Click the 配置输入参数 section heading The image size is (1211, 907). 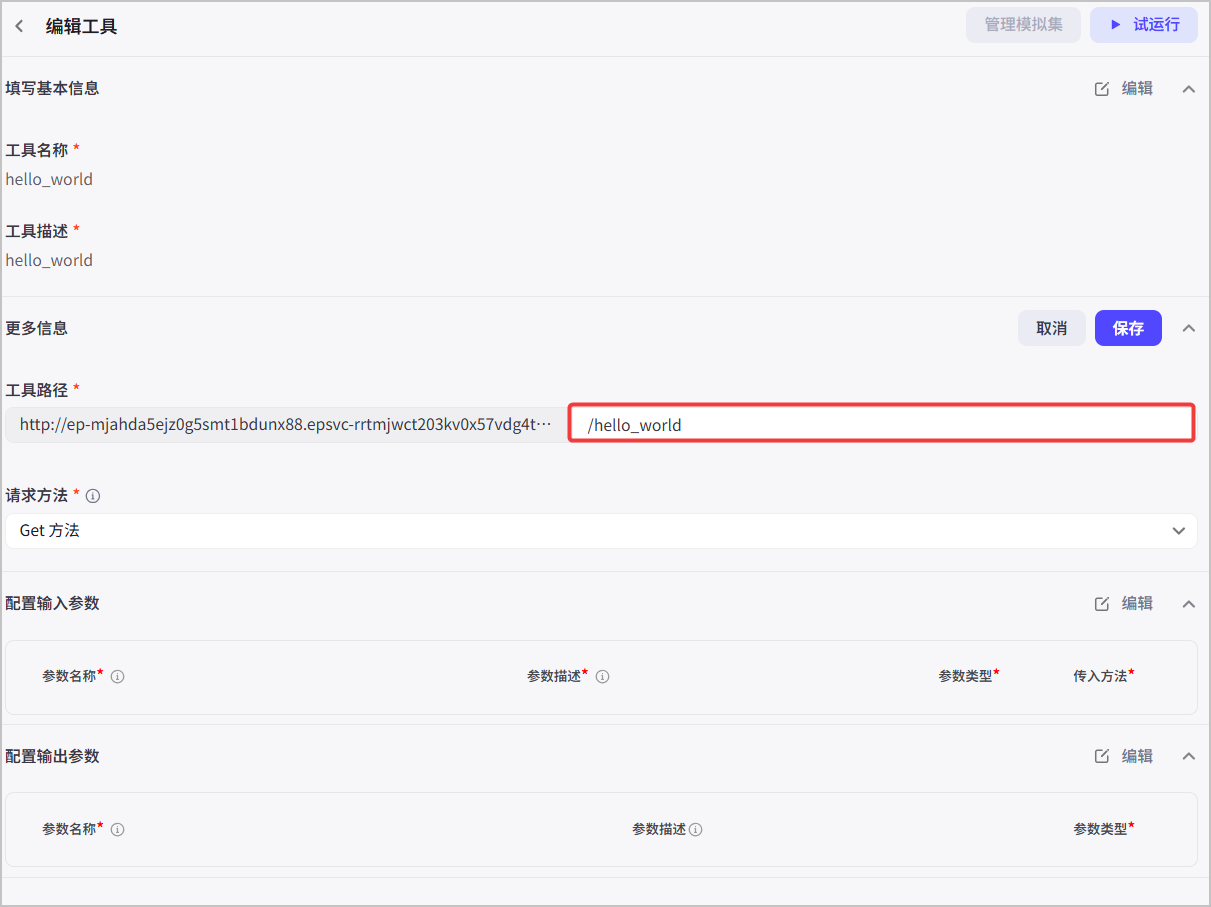pos(52,604)
